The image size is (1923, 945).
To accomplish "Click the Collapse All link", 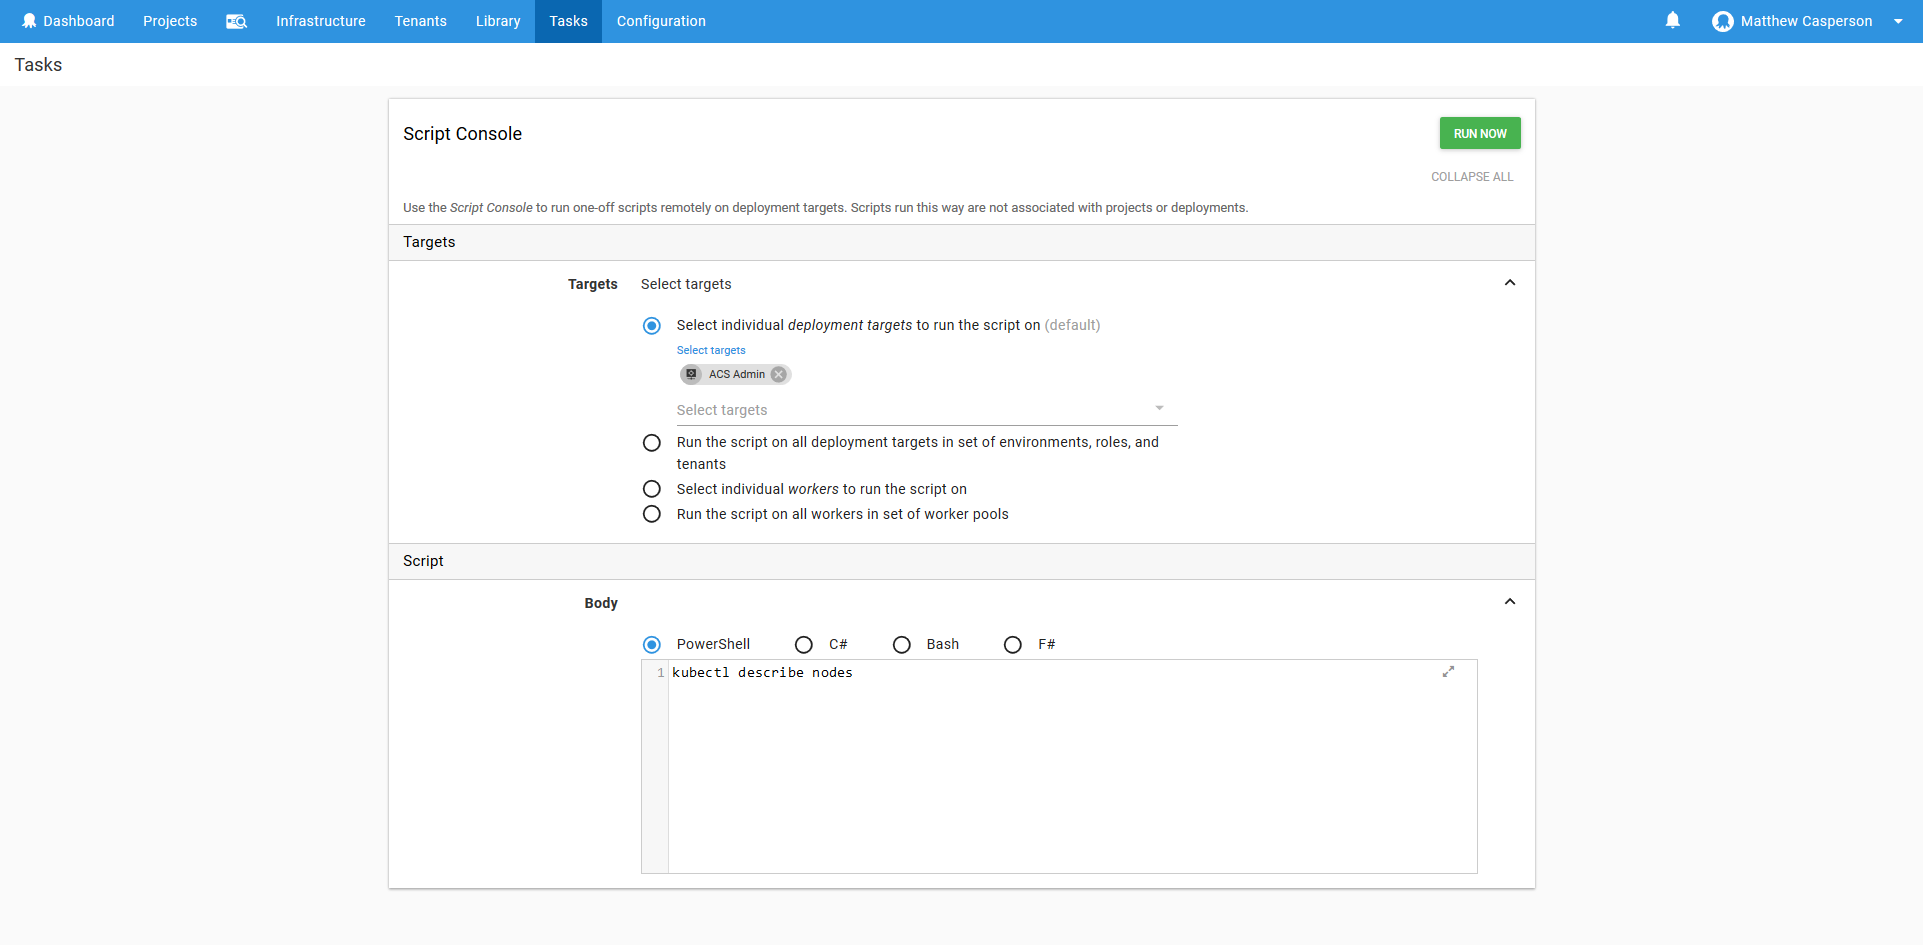I will coord(1472,177).
